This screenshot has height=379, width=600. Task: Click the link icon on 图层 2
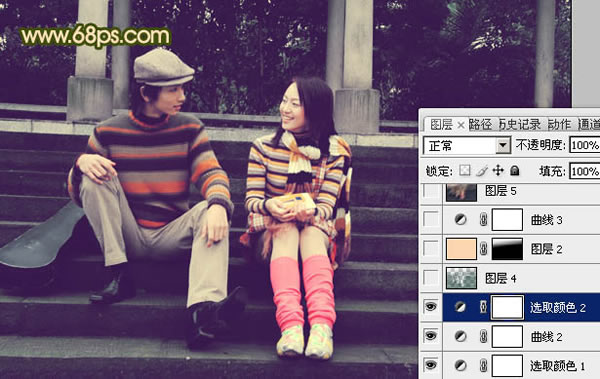coord(484,249)
